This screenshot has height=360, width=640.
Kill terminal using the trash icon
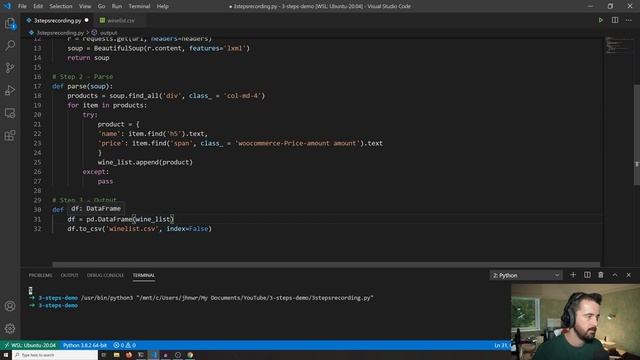pyautogui.click(x=601, y=275)
